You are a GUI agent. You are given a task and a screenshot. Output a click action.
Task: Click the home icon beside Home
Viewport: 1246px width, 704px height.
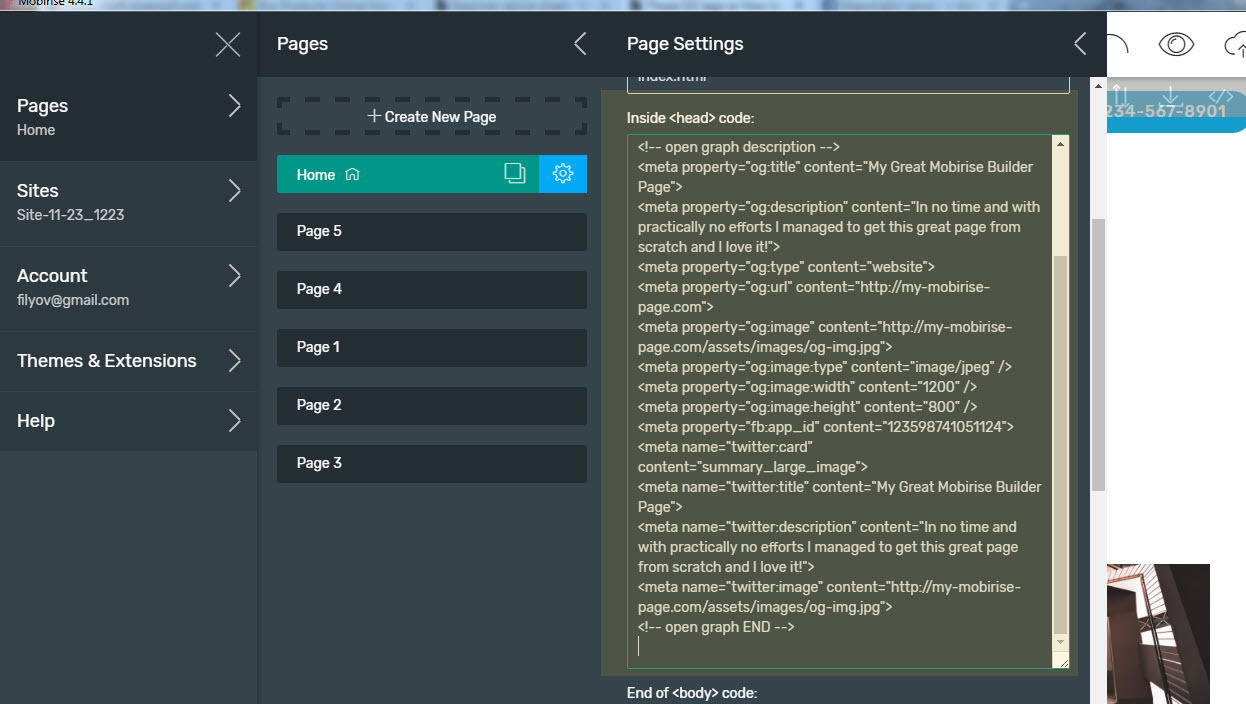(x=352, y=174)
